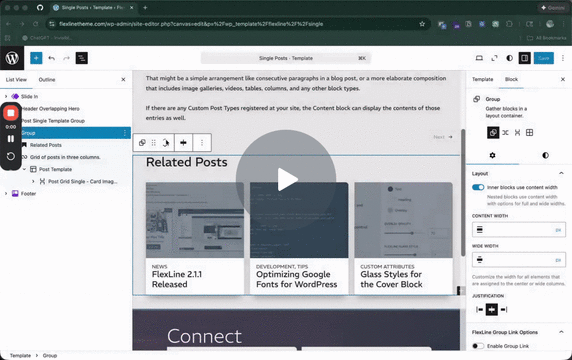
Task: Click the canvas vertical scrollbar
Action: pos(463,192)
